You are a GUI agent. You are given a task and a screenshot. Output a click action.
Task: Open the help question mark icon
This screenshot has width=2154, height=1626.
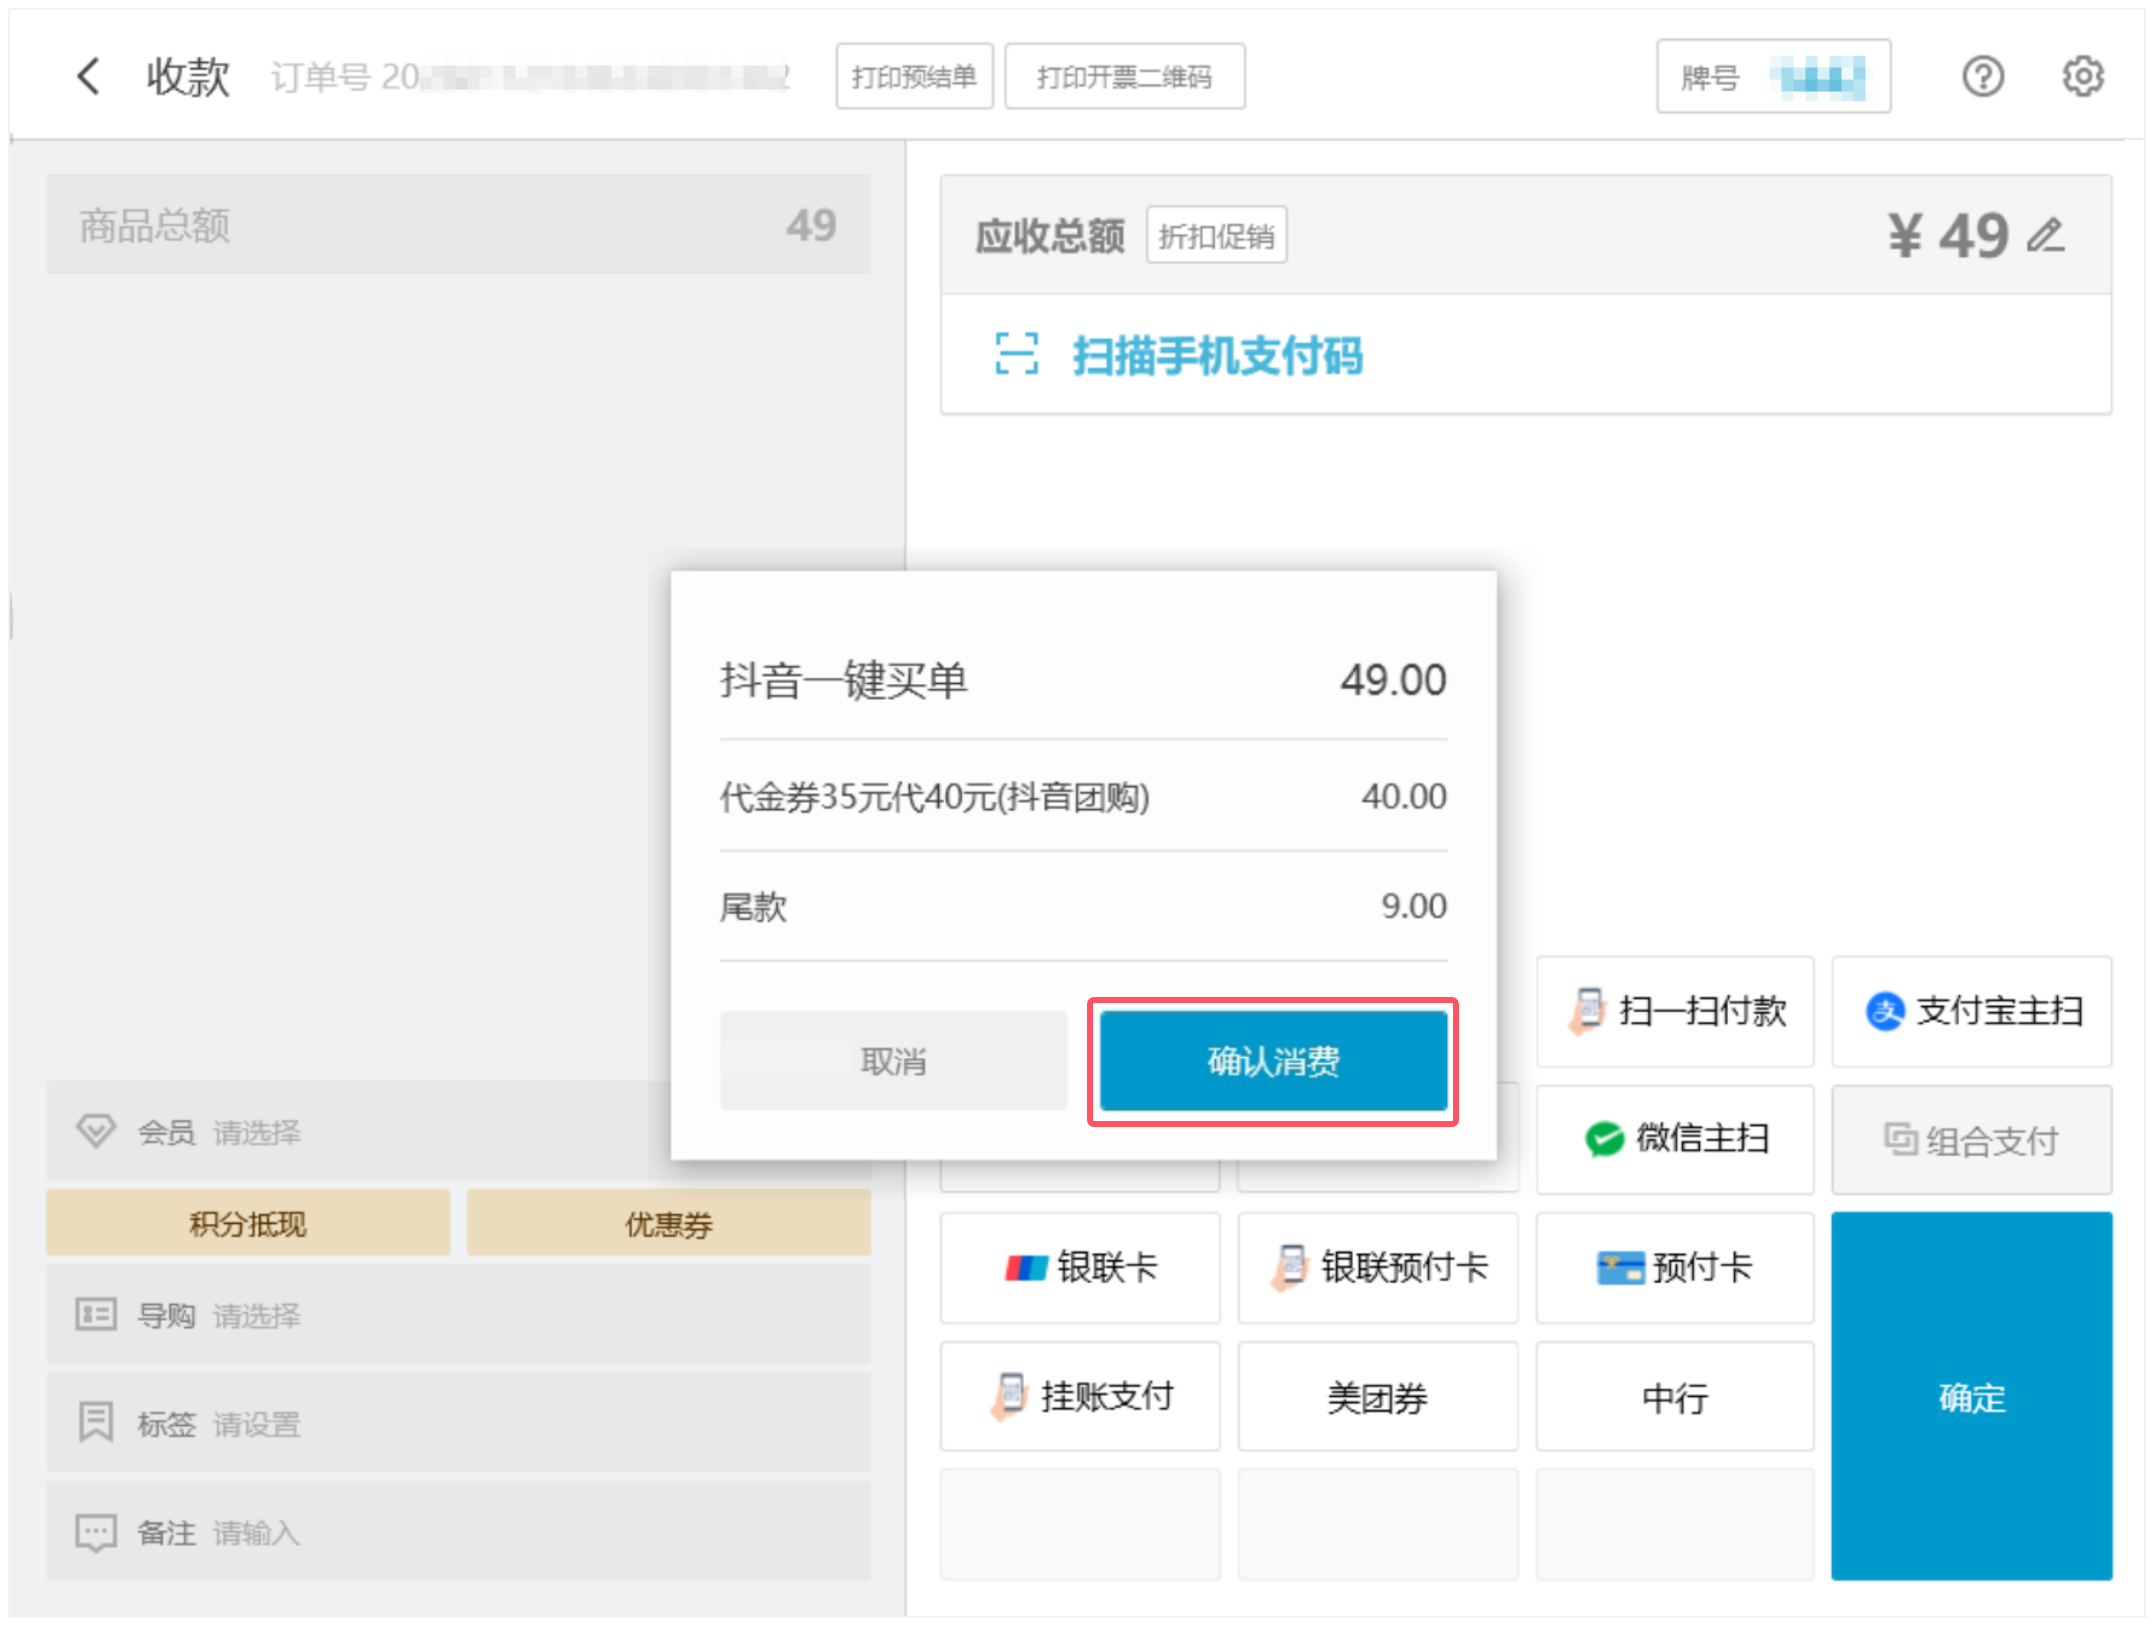pos(1981,76)
